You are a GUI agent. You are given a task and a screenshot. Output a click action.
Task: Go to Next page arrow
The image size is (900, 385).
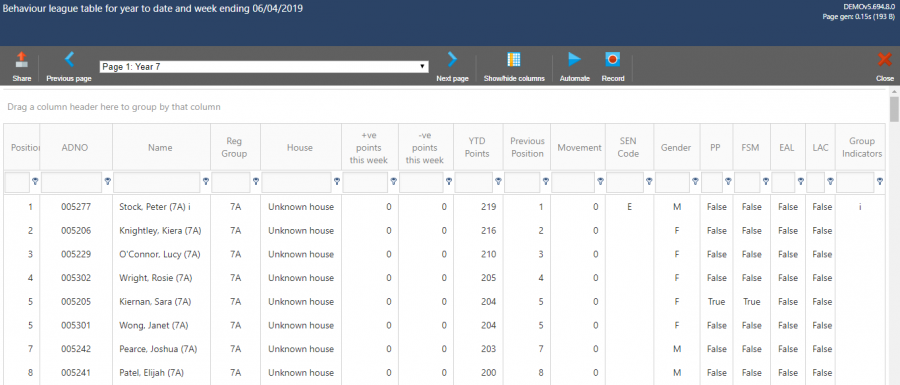click(452, 59)
